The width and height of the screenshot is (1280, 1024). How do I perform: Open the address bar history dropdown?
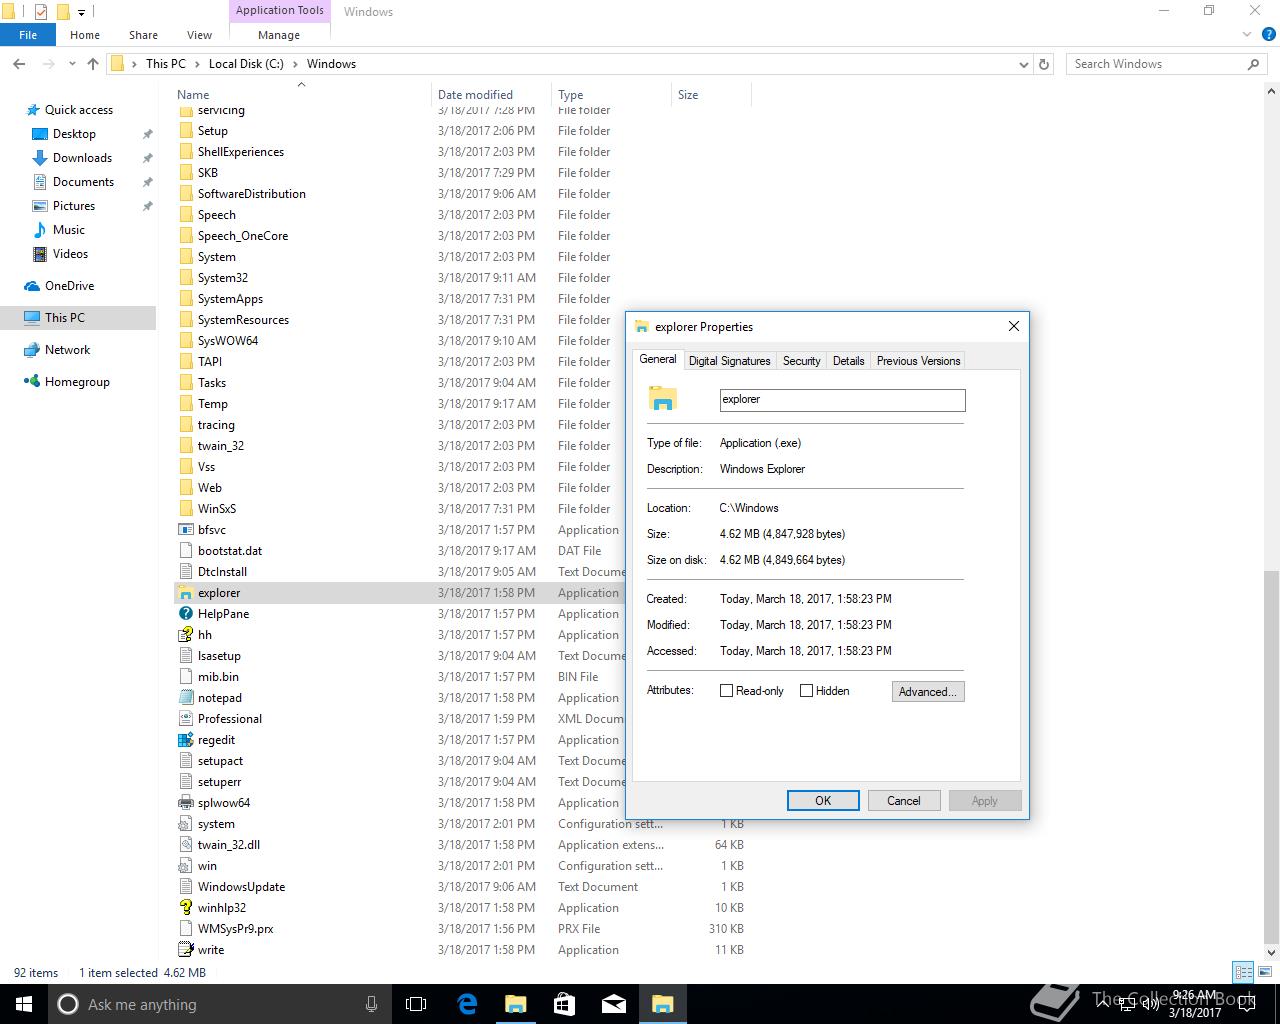1023,64
